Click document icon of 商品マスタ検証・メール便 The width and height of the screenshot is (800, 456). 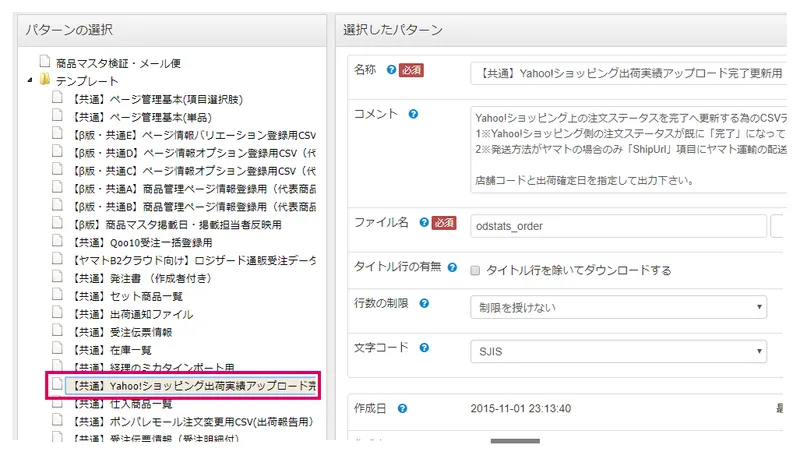(x=45, y=61)
